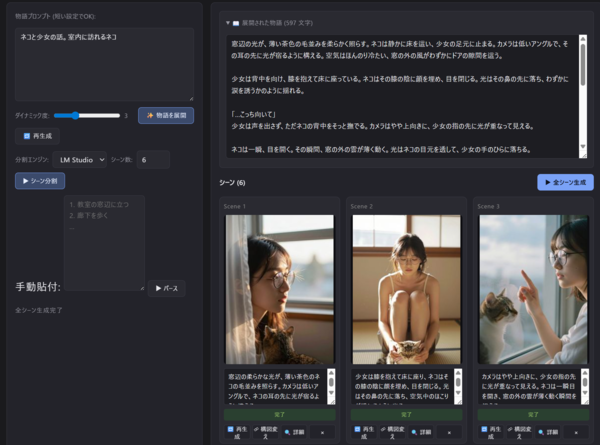Generate all scenes with 全シーン生成 button

tap(565, 182)
